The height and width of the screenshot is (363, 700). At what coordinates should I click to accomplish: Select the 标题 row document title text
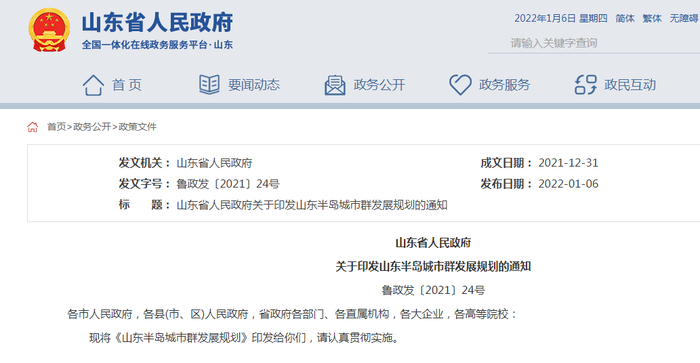click(312, 205)
